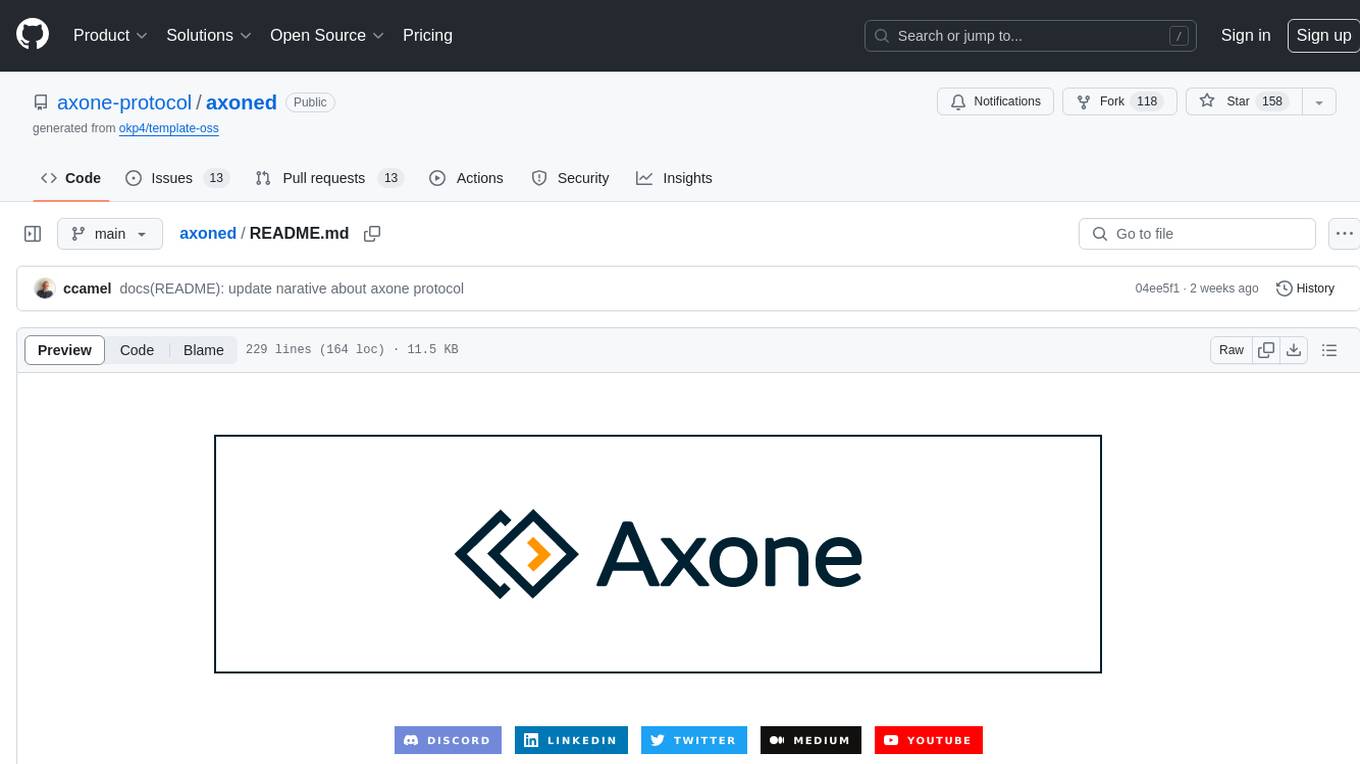1360x764 pixels.
Task: Open the Raw file view
Action: 1231,350
